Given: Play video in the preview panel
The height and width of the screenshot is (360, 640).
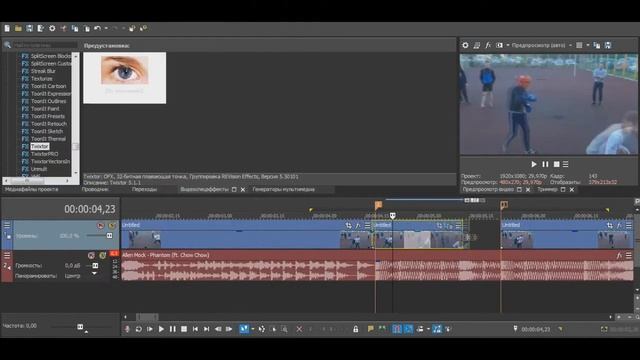Looking at the screenshot, I should [x=533, y=164].
